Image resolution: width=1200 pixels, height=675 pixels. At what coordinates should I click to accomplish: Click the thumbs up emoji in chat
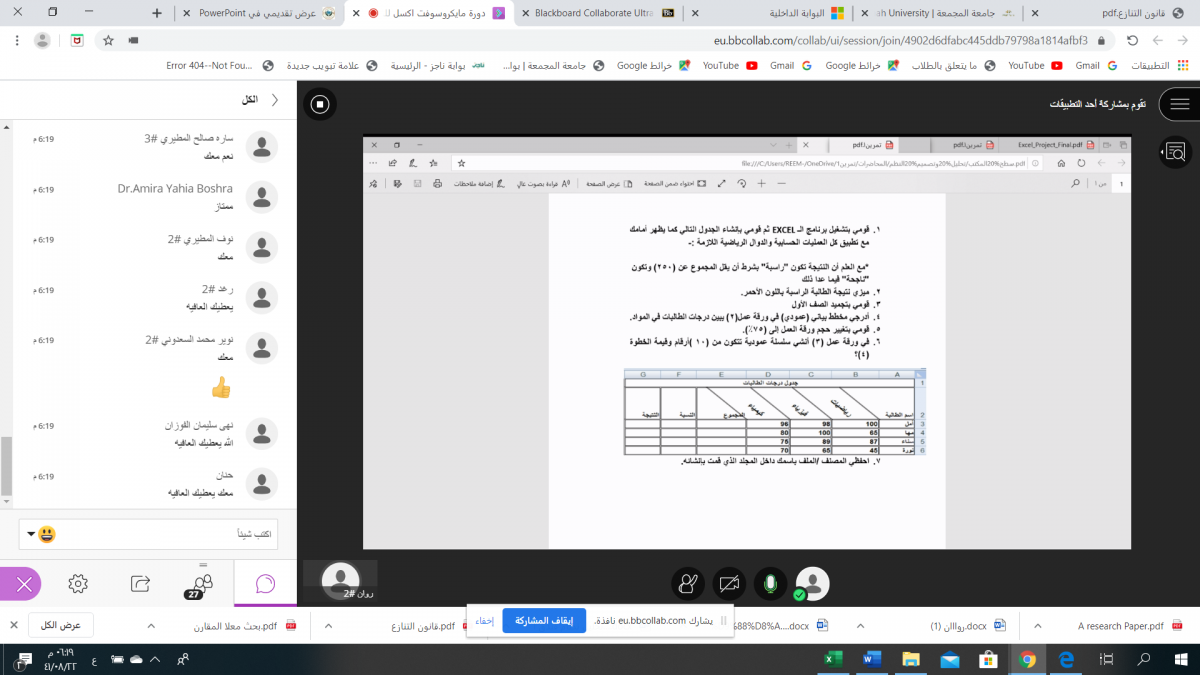[x=221, y=387]
